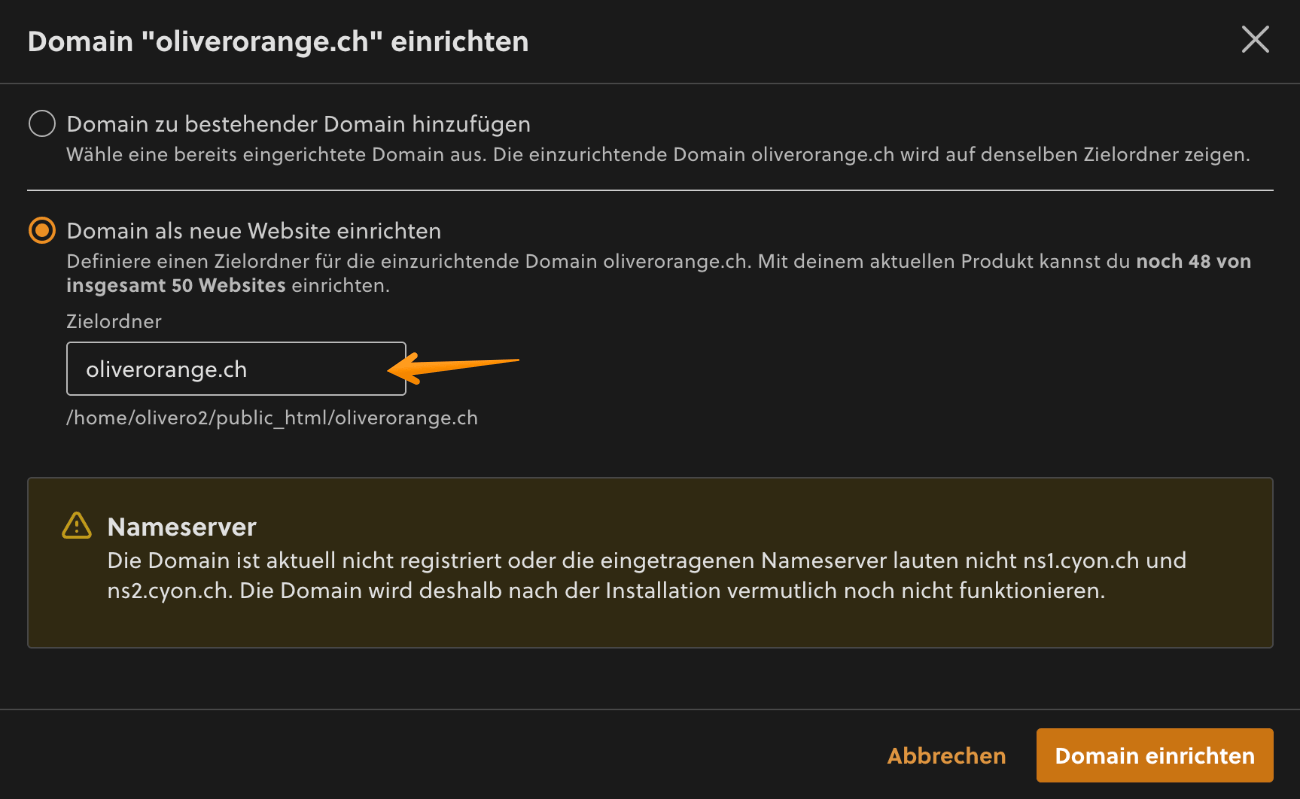Click the empty radio circle of the first option
1300x799 pixels.
click(x=41, y=123)
